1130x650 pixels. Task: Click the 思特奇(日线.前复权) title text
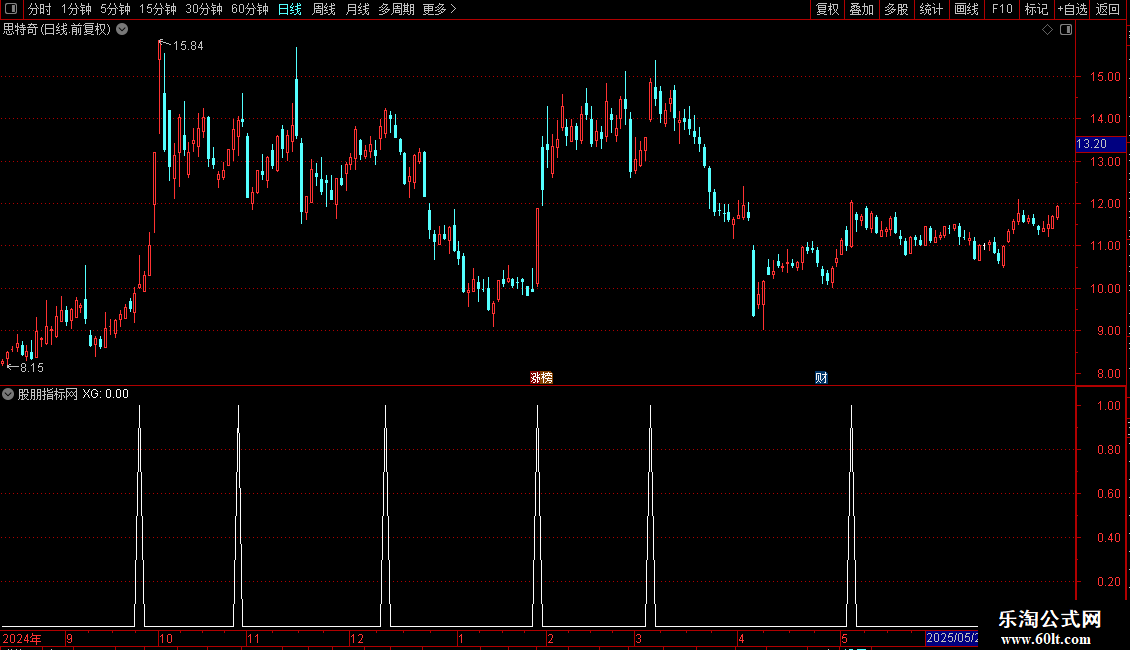[57, 30]
